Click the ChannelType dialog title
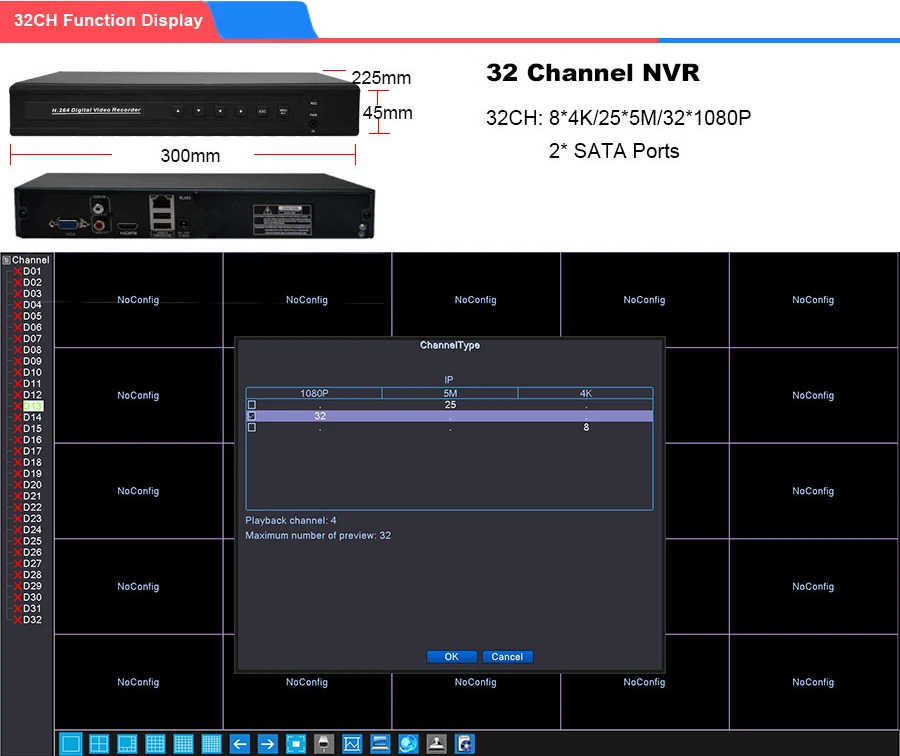The height and width of the screenshot is (756, 900). coord(450,345)
